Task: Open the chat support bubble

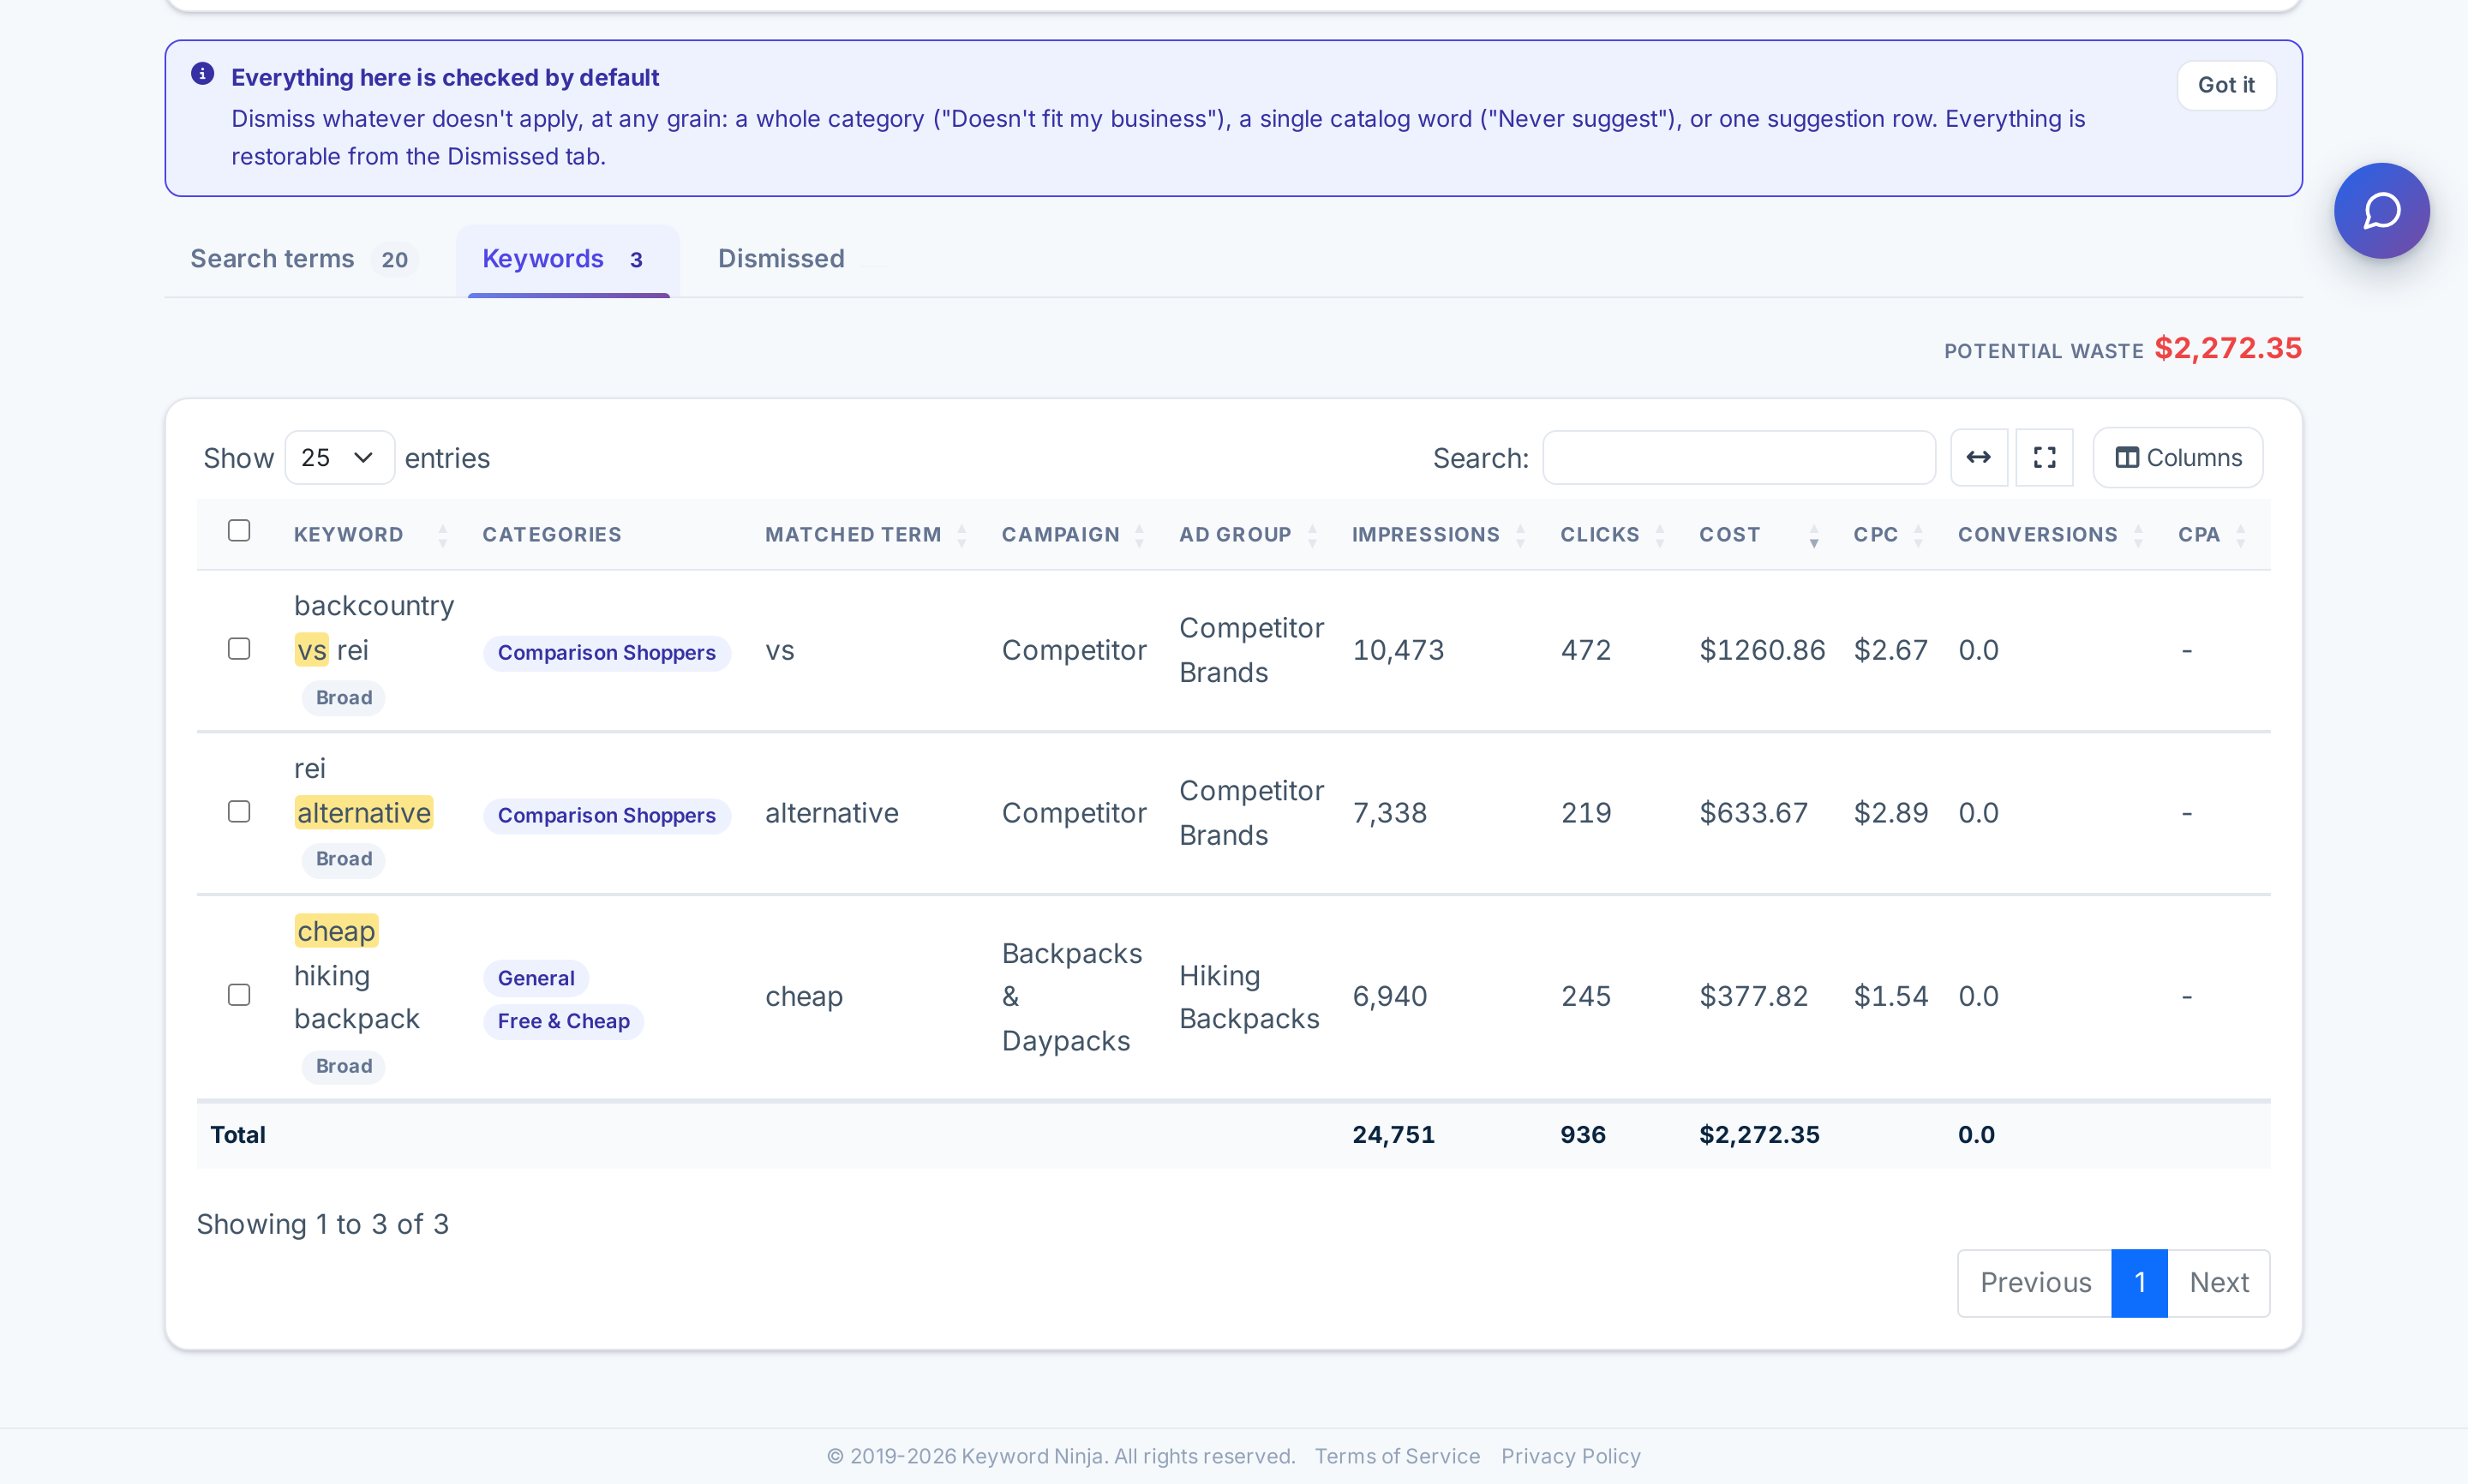Action: (x=2381, y=211)
